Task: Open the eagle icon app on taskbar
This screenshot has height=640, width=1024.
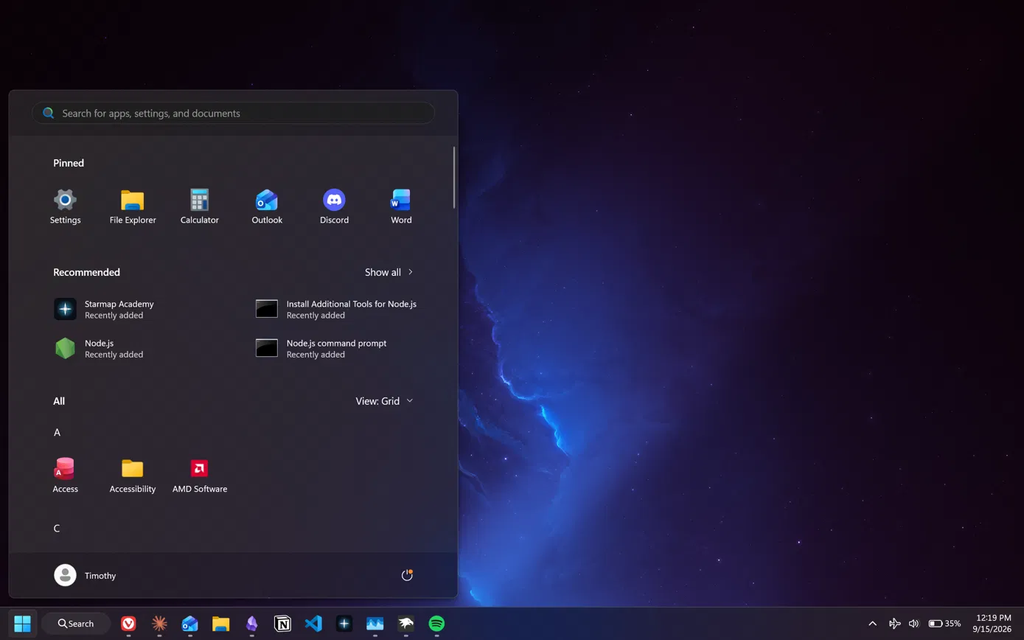Action: point(406,624)
